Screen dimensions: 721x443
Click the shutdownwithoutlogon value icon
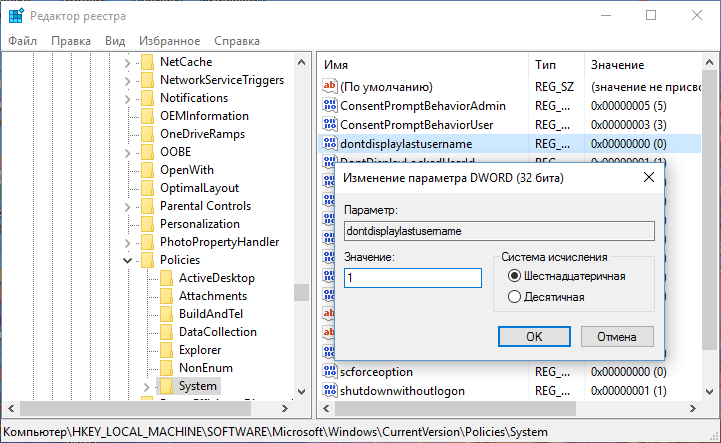330,390
